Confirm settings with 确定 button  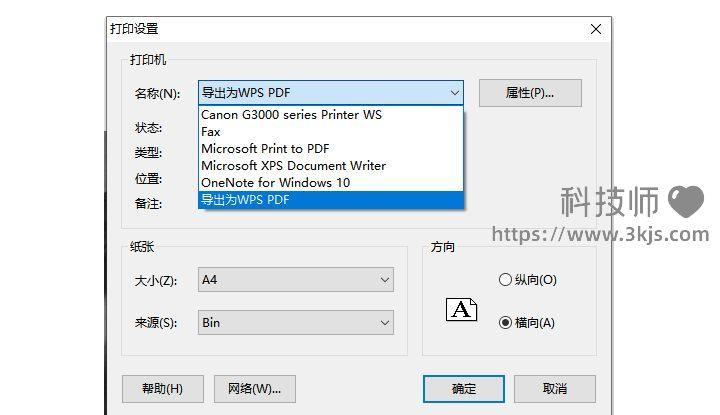463,388
